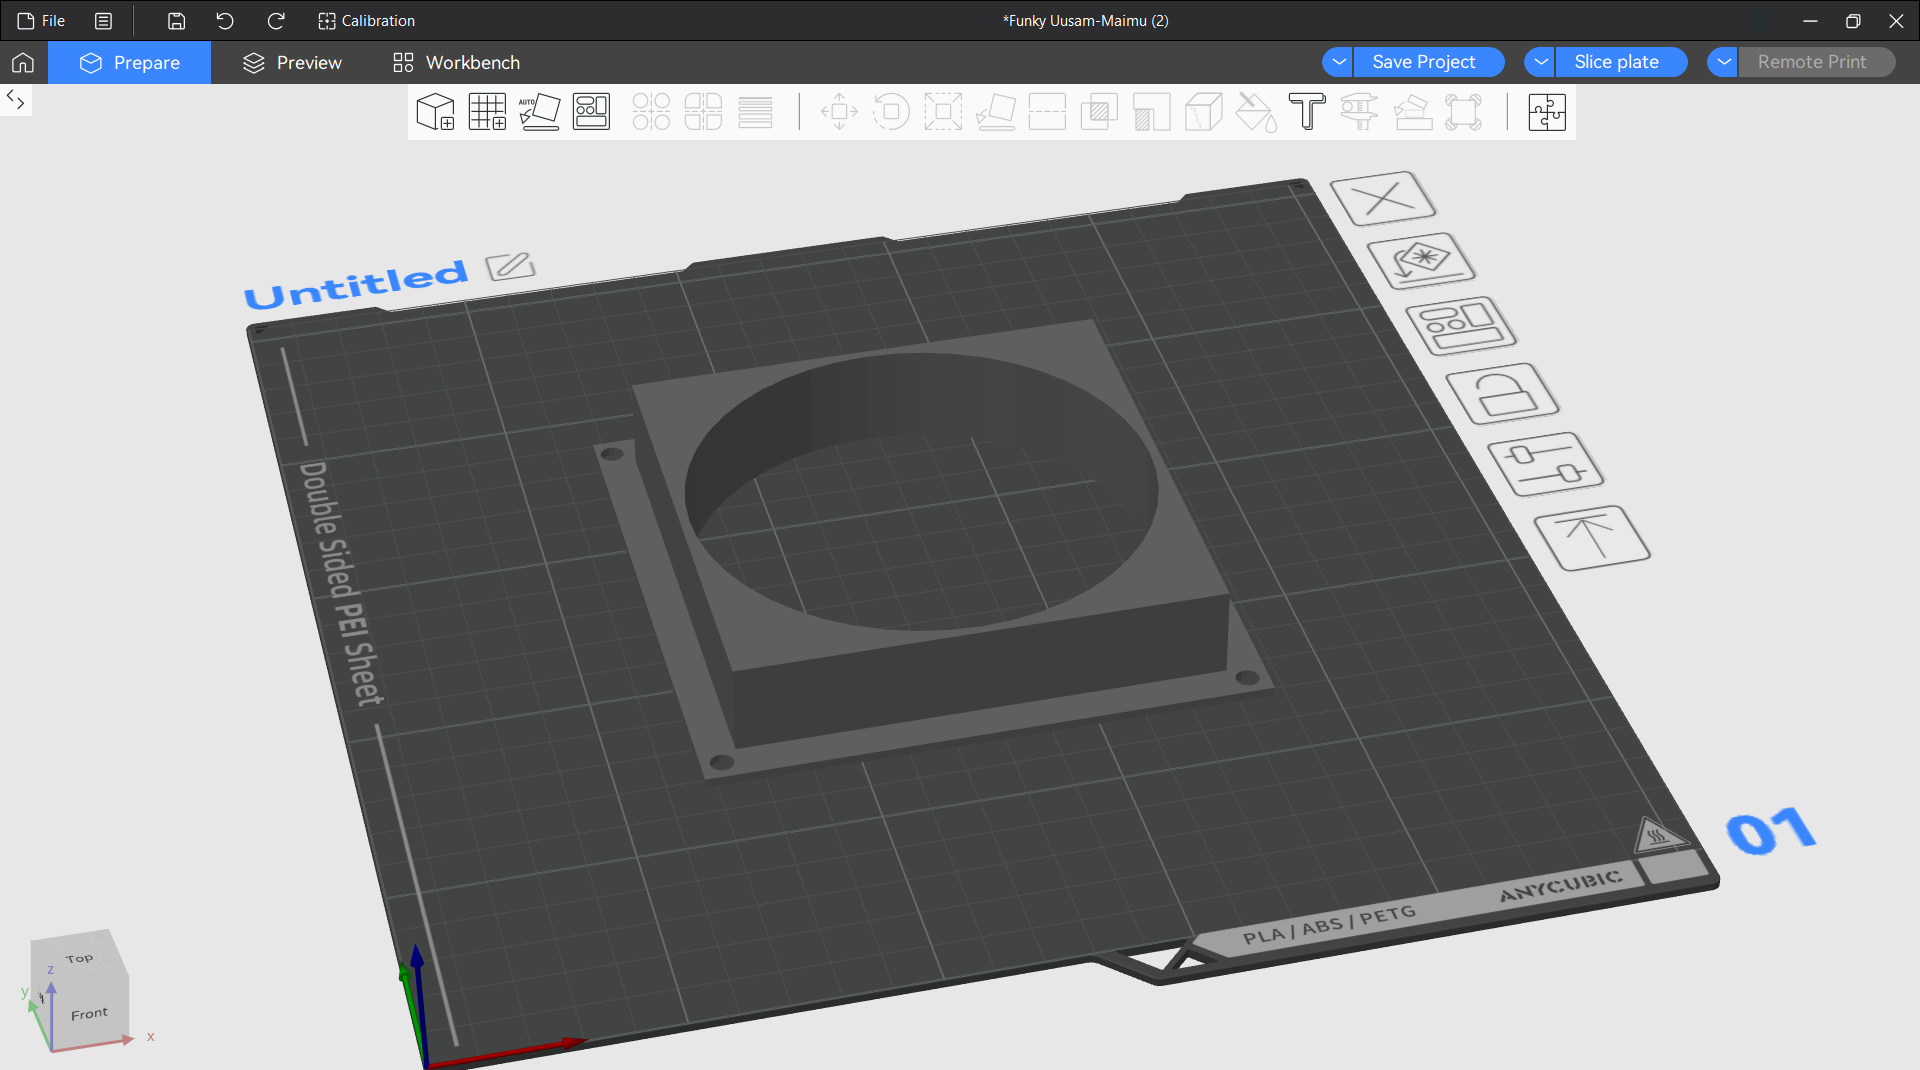Click the Remote Print button
Screen dimensions: 1920x1070
point(1816,62)
